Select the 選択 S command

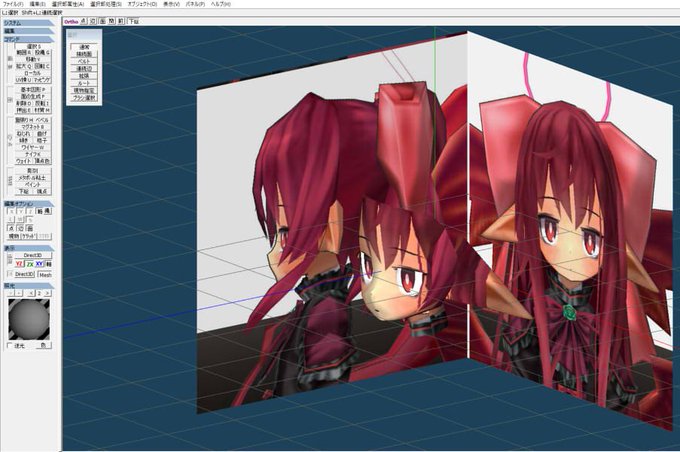(x=33, y=46)
